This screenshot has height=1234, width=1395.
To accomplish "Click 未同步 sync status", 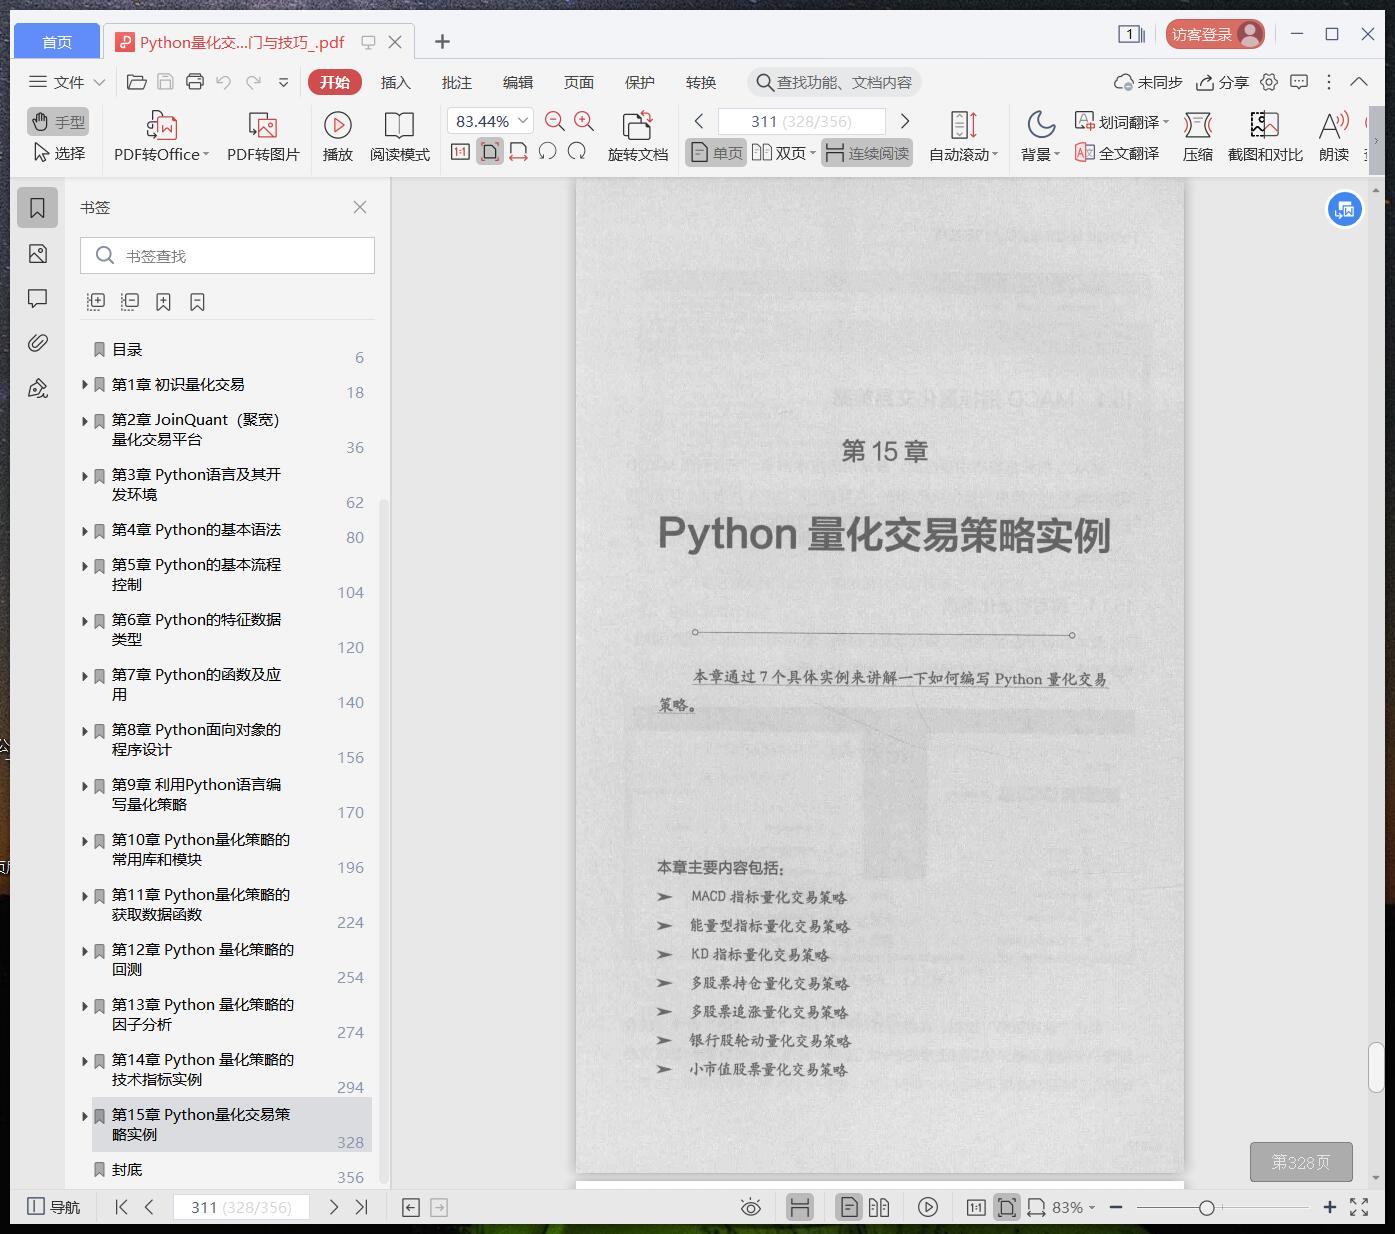I will click(x=1148, y=82).
